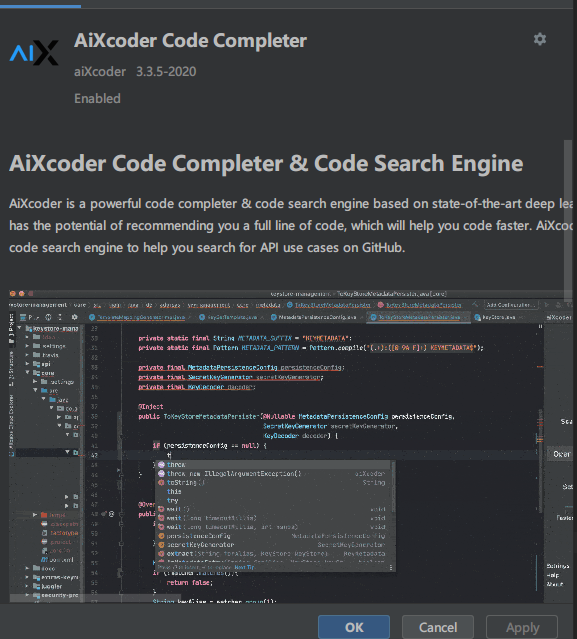Click the Apply button
Image resolution: width=577 pixels, height=639 pixels.
(522, 627)
